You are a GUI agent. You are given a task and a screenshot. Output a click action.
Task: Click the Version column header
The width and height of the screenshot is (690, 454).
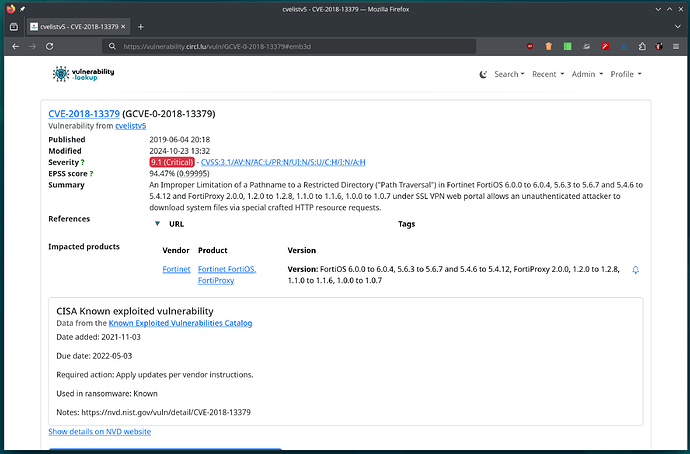pyautogui.click(x=302, y=250)
